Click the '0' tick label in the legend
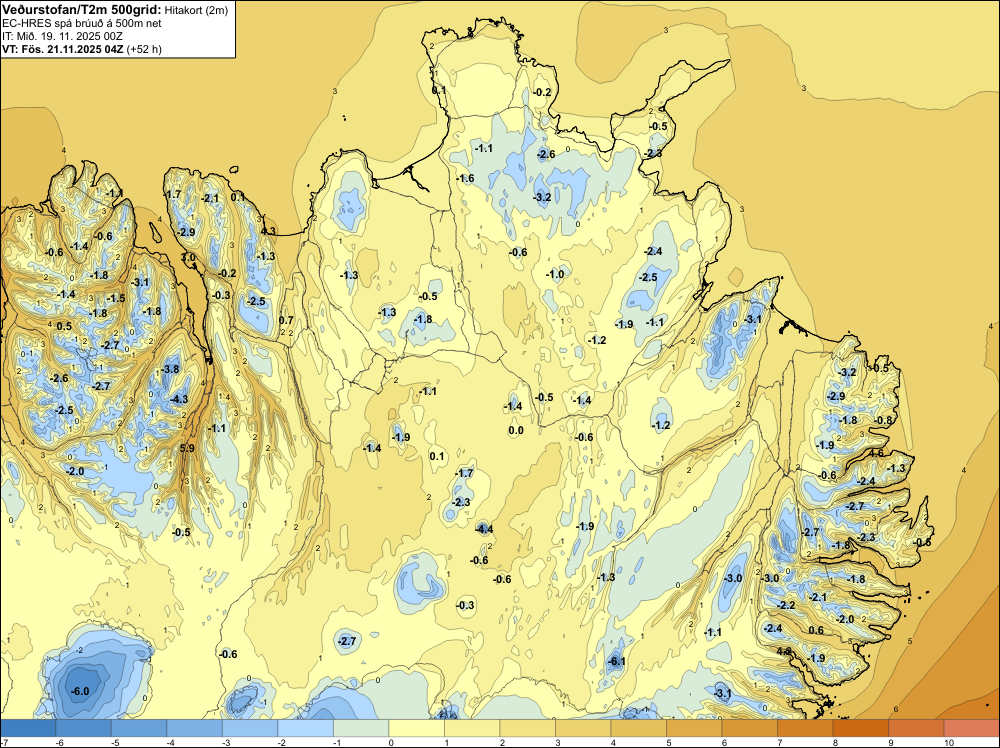The height and width of the screenshot is (748, 1000). pos(390,742)
